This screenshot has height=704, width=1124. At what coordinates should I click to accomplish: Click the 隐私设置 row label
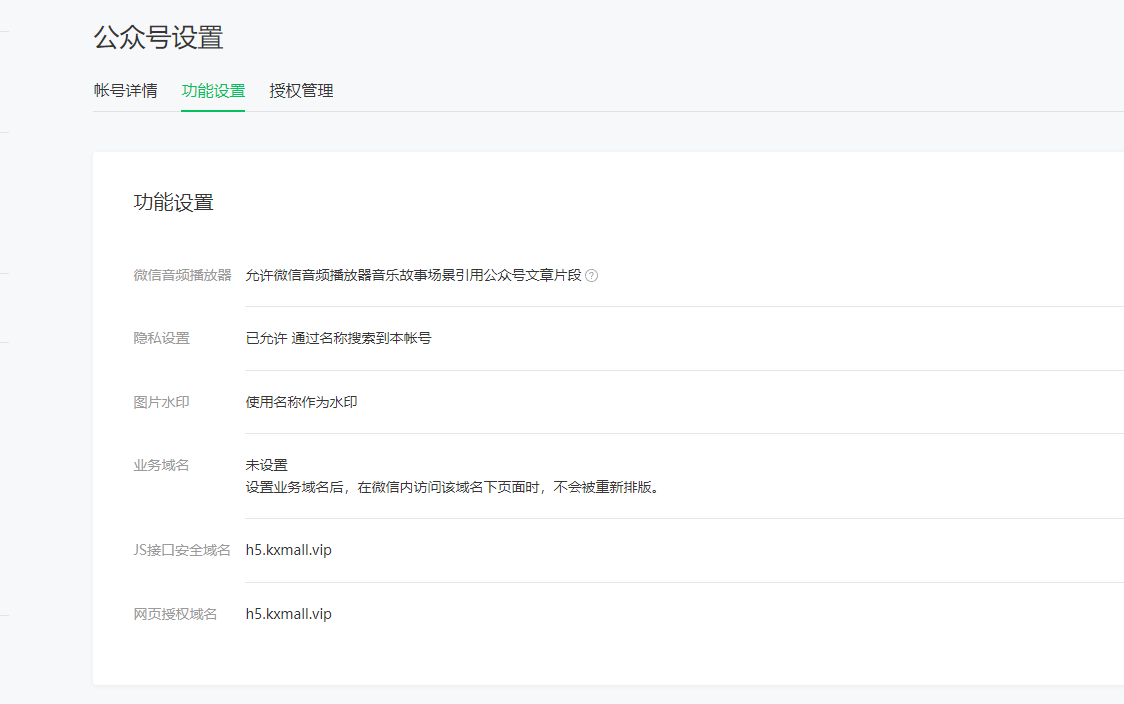161,338
